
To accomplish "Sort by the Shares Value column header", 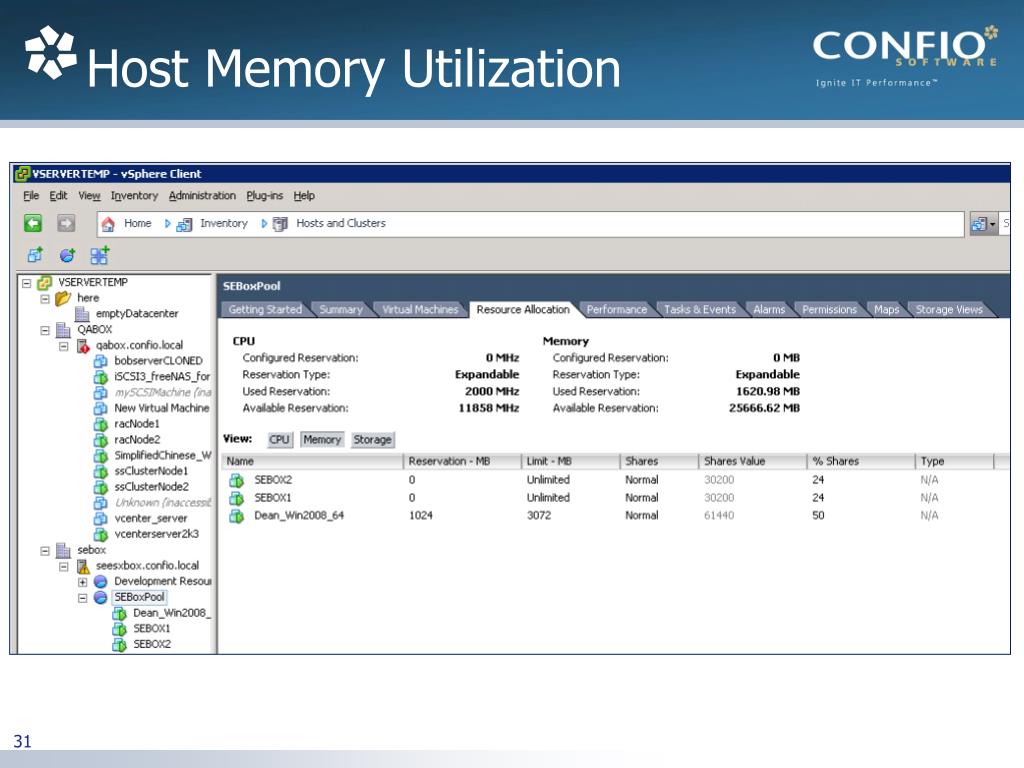I will point(752,462).
